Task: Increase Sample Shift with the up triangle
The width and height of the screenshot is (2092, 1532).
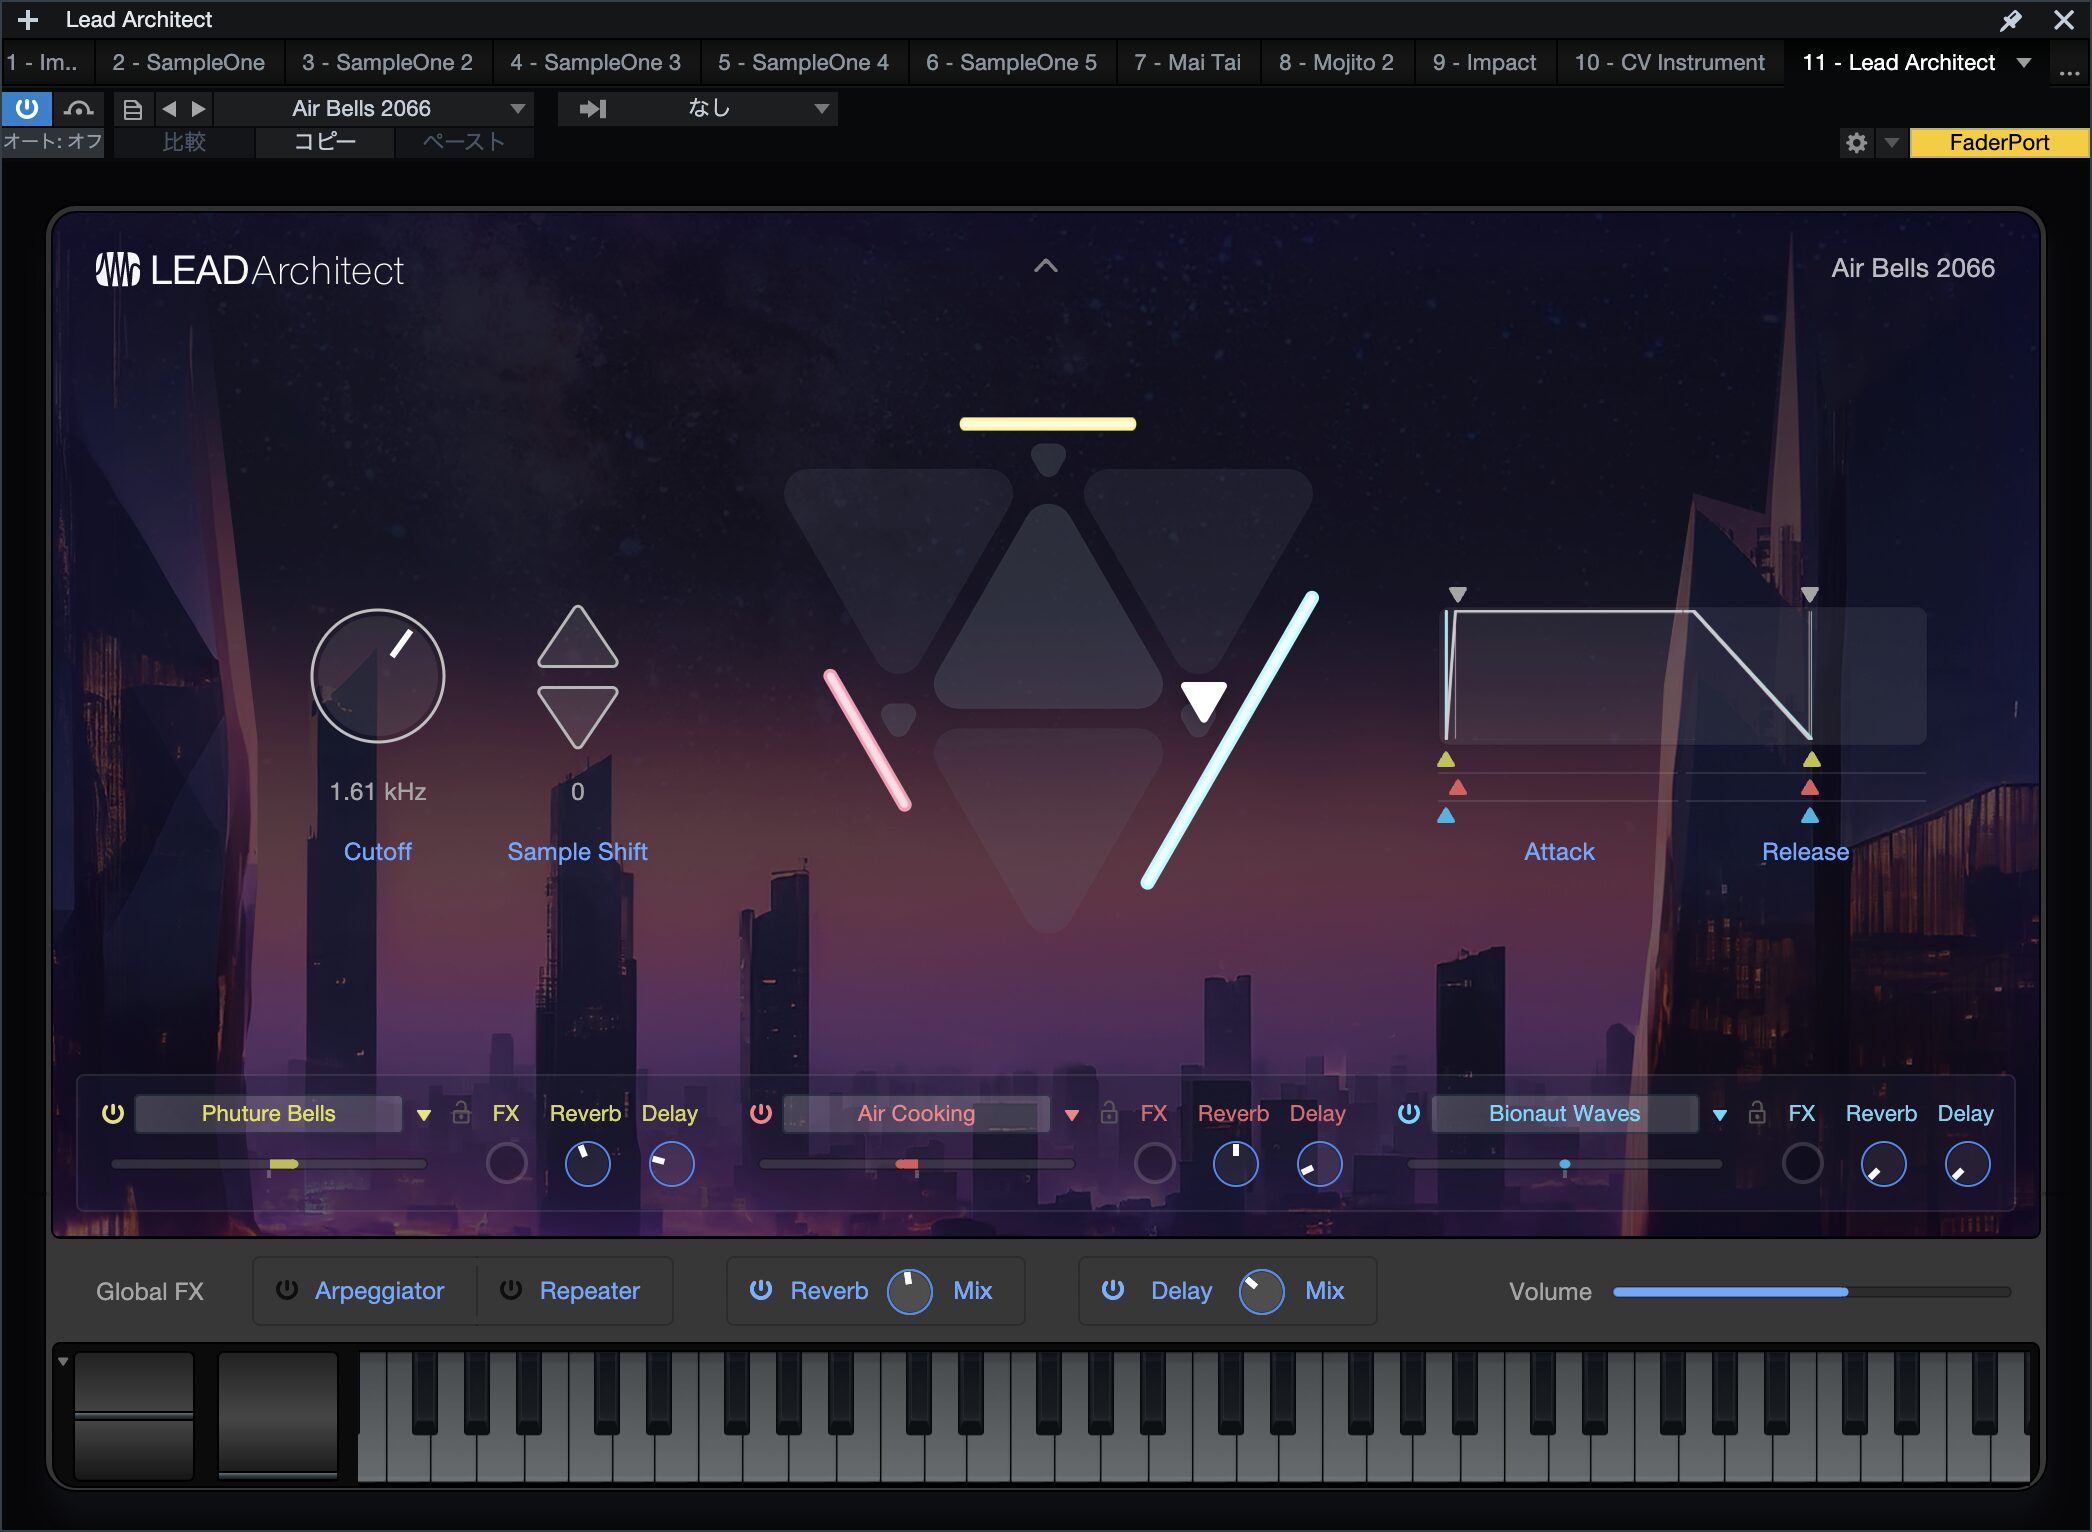Action: [x=578, y=636]
